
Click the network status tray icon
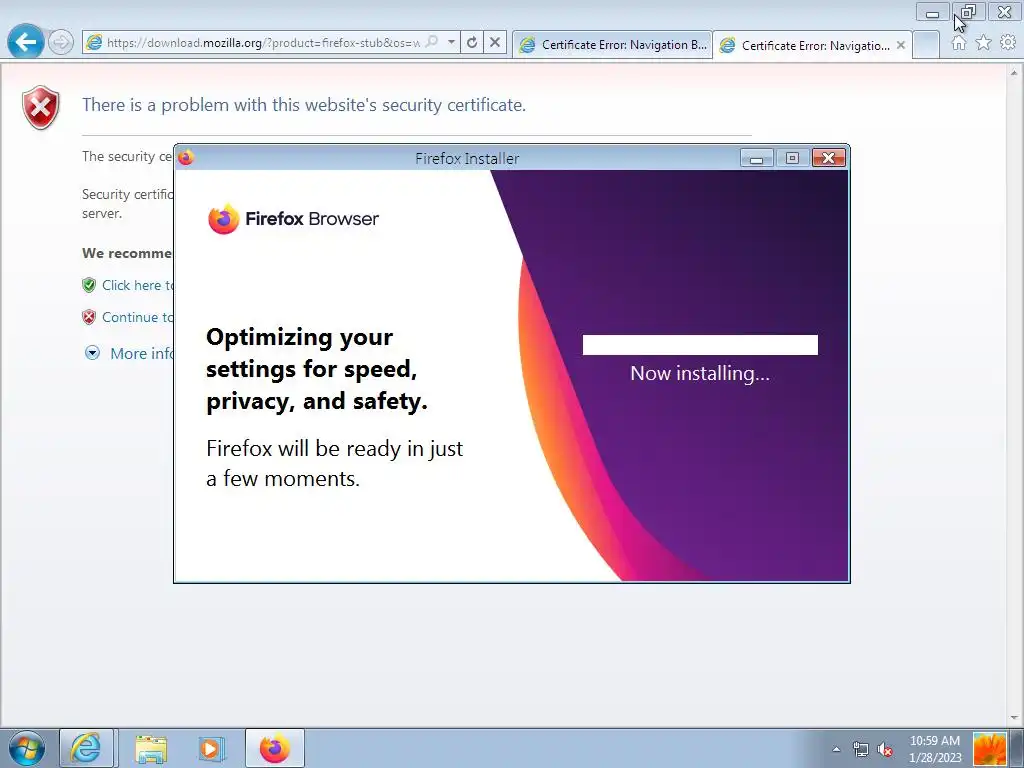click(860, 749)
